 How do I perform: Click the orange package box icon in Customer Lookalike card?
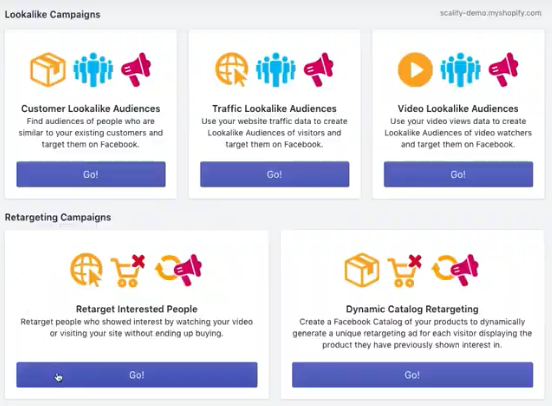click(x=48, y=69)
